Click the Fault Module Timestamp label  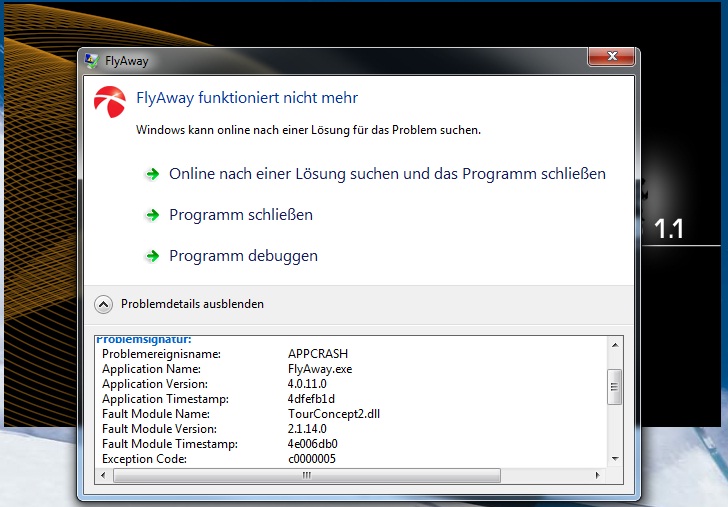(170, 444)
